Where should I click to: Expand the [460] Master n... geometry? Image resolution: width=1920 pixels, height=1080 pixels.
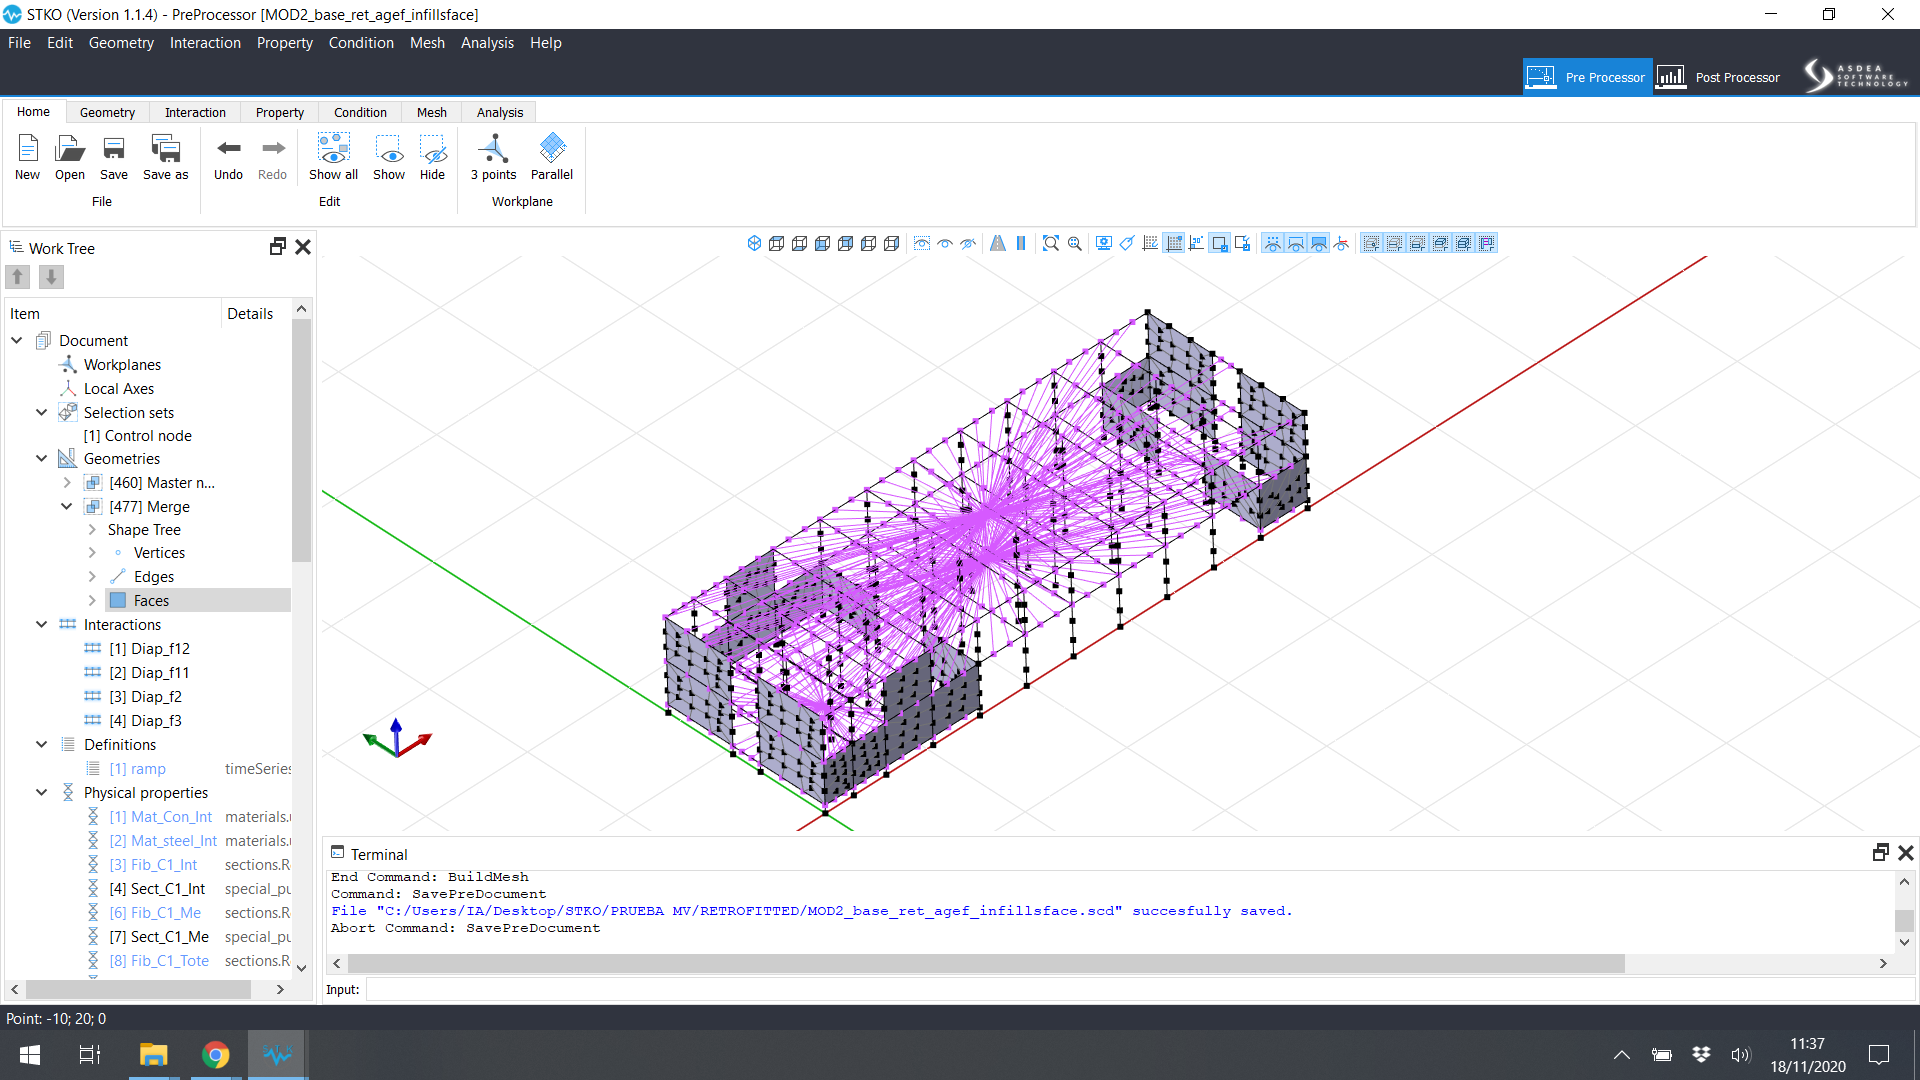tap(67, 482)
